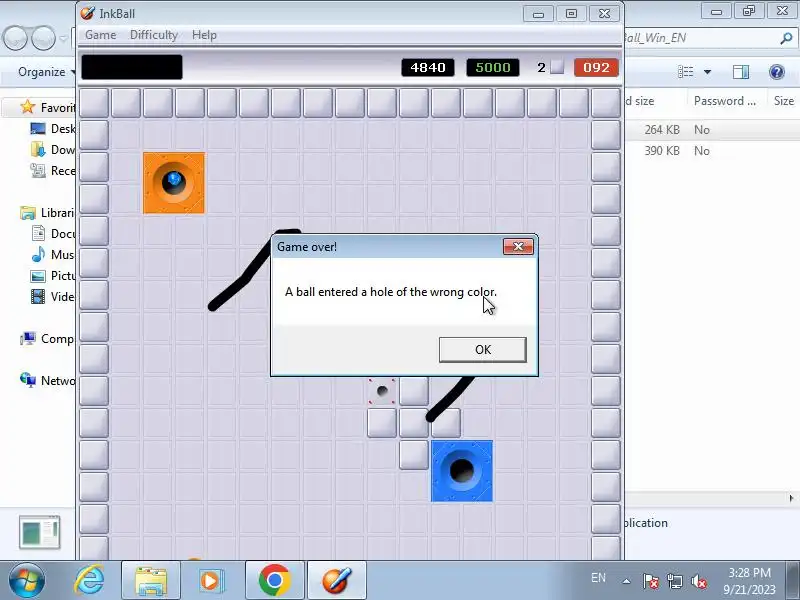Click the EN language indicator
Viewport: 800px width, 600px height.
point(598,578)
